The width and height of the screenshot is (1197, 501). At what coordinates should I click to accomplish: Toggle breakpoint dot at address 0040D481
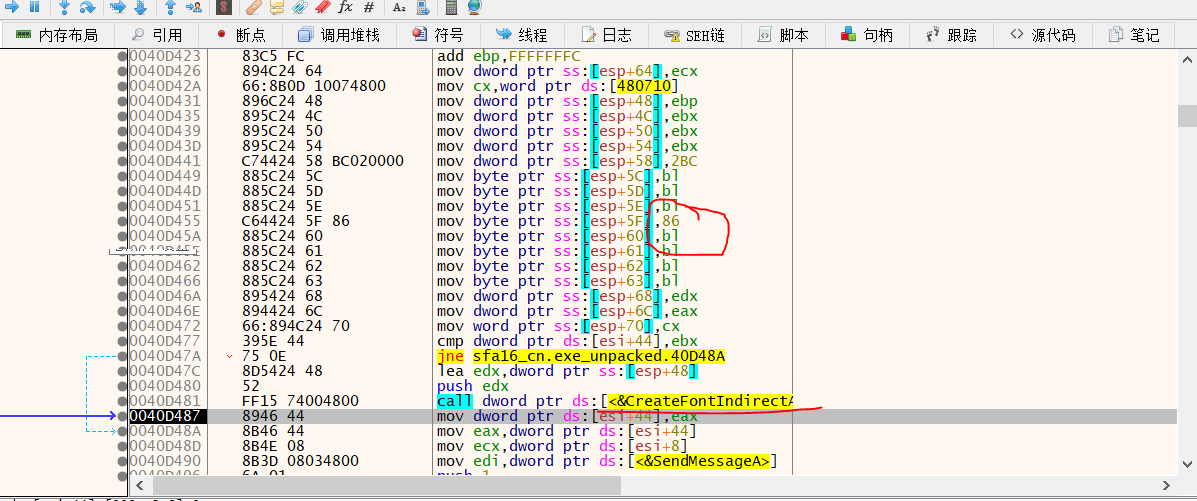pos(123,401)
